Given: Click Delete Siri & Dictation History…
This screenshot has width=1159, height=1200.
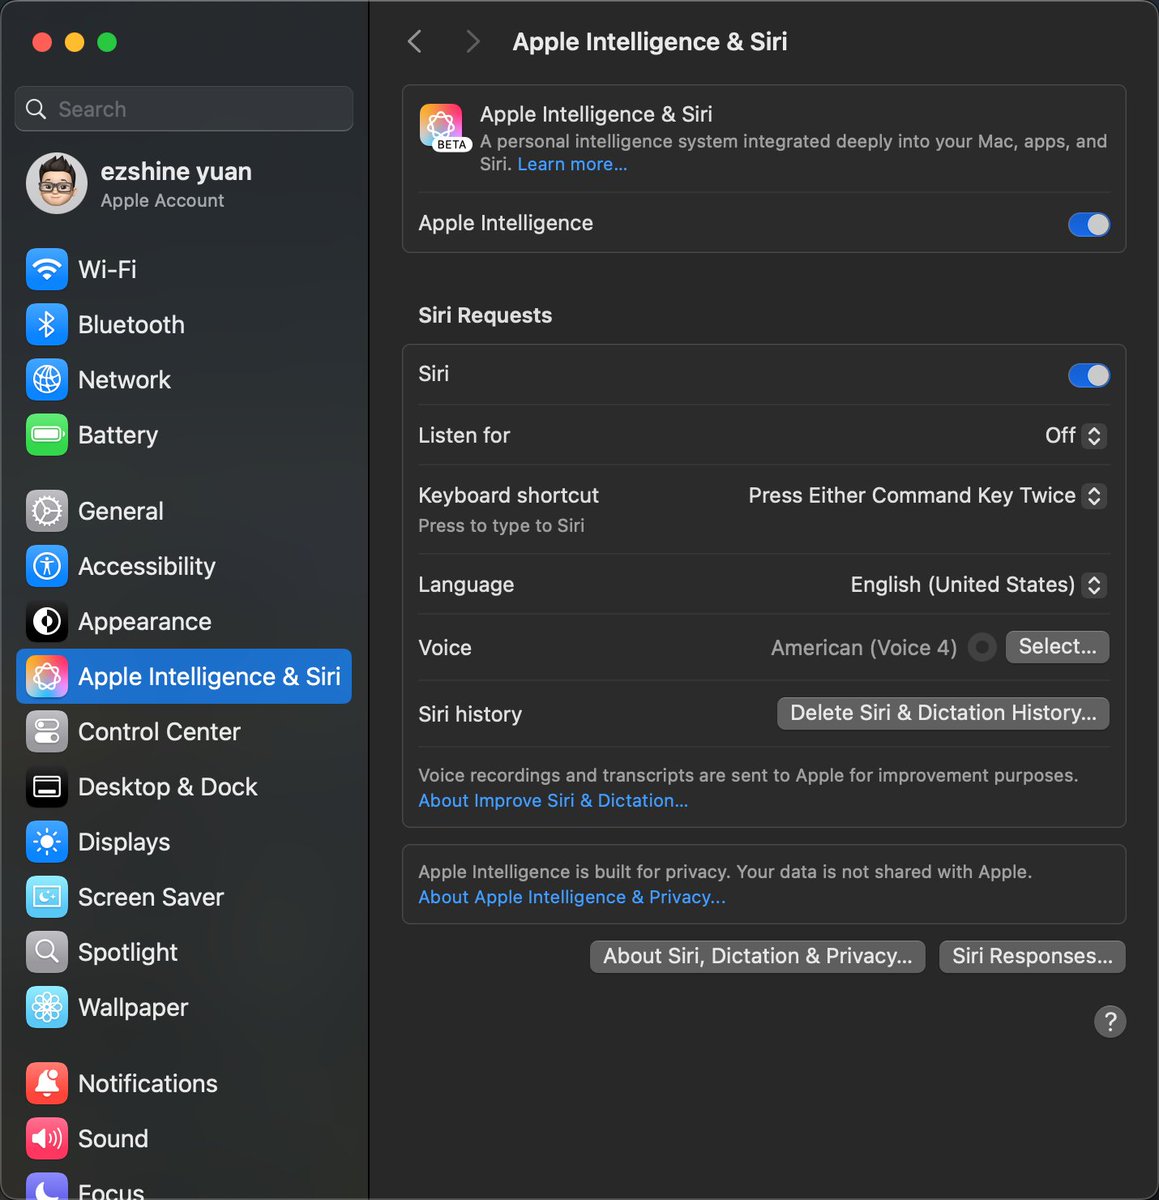Looking at the screenshot, I should click(943, 712).
